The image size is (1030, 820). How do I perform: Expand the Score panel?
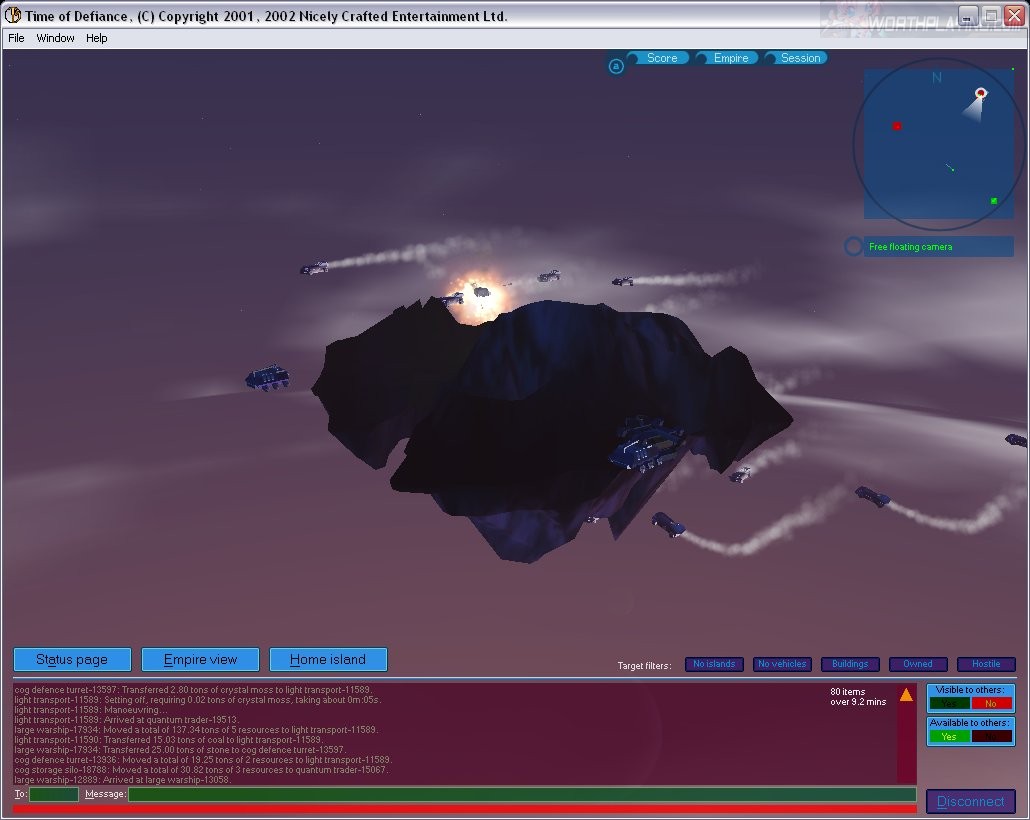coord(661,58)
